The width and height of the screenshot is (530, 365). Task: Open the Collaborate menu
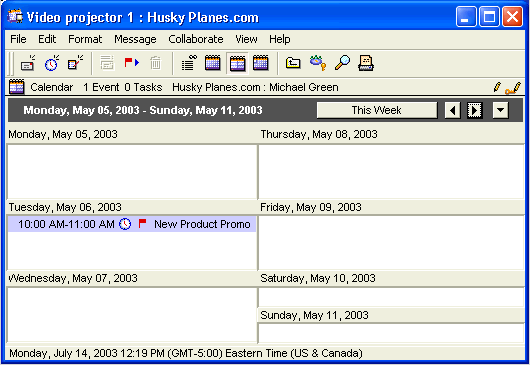196,39
